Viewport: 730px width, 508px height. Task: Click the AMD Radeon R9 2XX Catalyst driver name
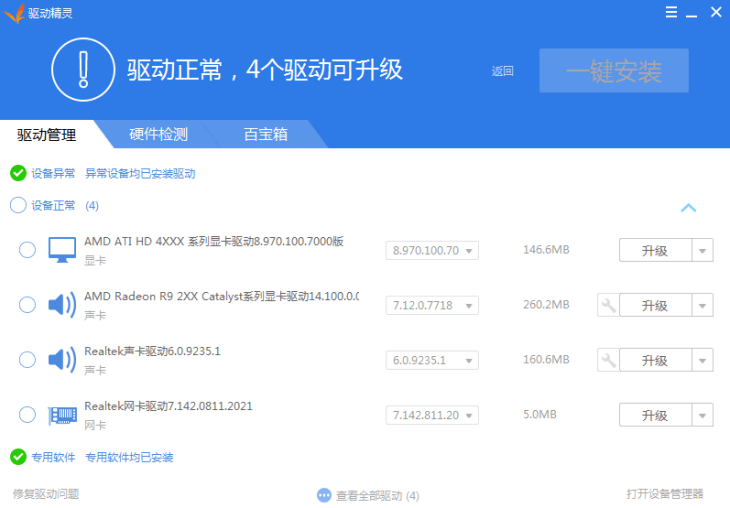222,296
